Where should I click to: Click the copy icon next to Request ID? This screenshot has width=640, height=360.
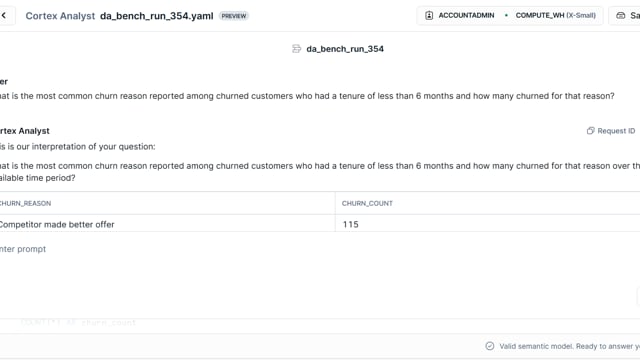[590, 131]
